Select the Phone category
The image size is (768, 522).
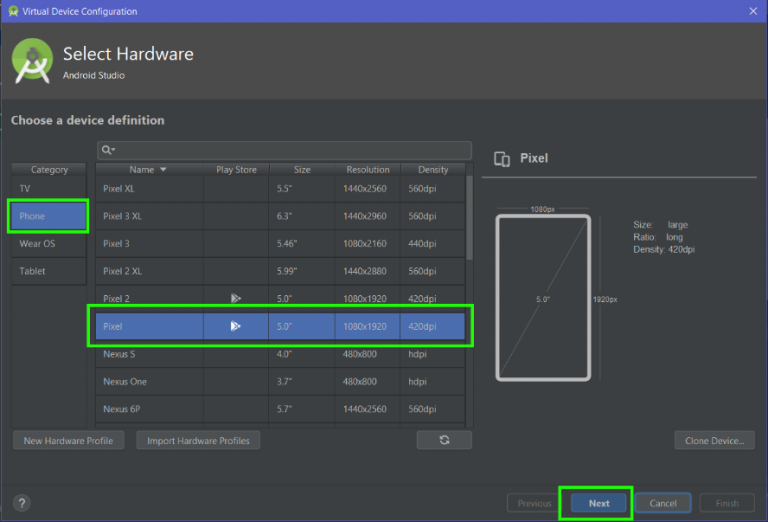[49, 216]
